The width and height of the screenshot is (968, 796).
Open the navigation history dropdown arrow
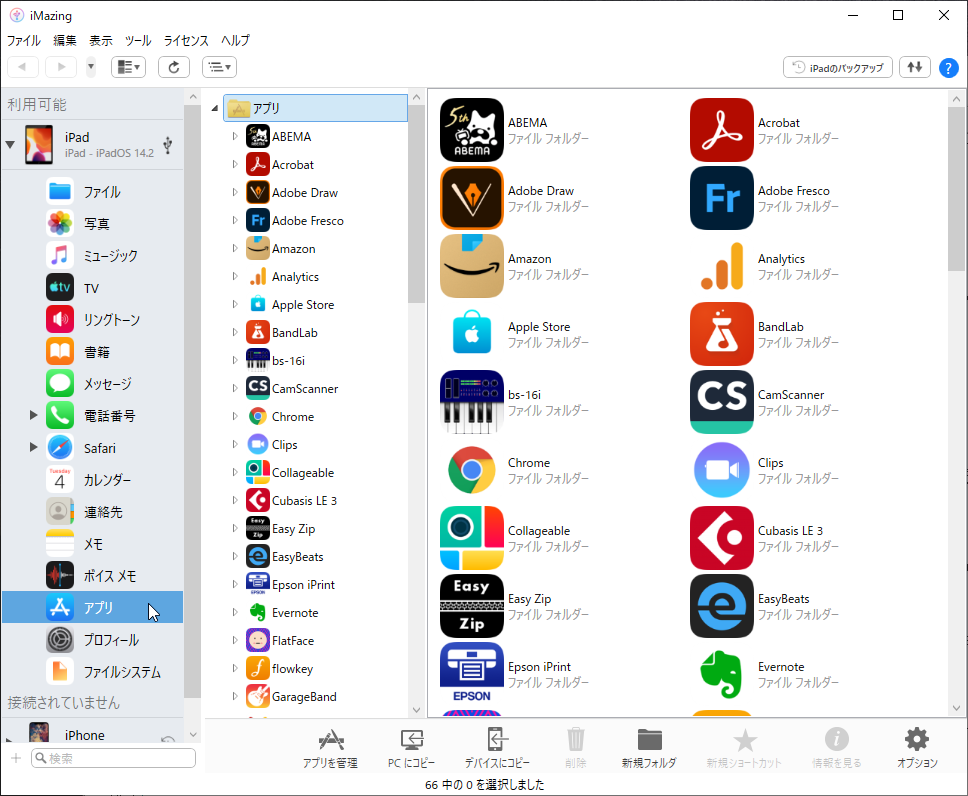click(91, 67)
